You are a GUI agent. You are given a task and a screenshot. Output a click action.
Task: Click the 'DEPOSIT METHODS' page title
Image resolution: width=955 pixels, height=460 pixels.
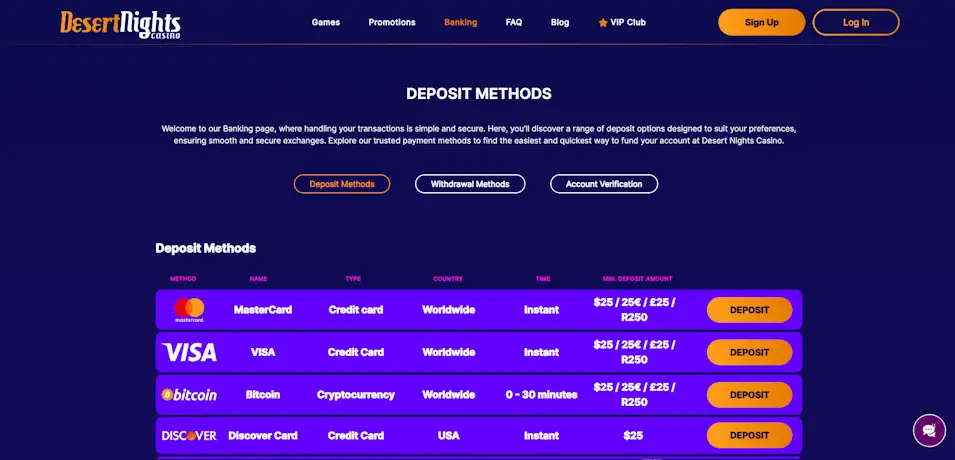point(479,94)
